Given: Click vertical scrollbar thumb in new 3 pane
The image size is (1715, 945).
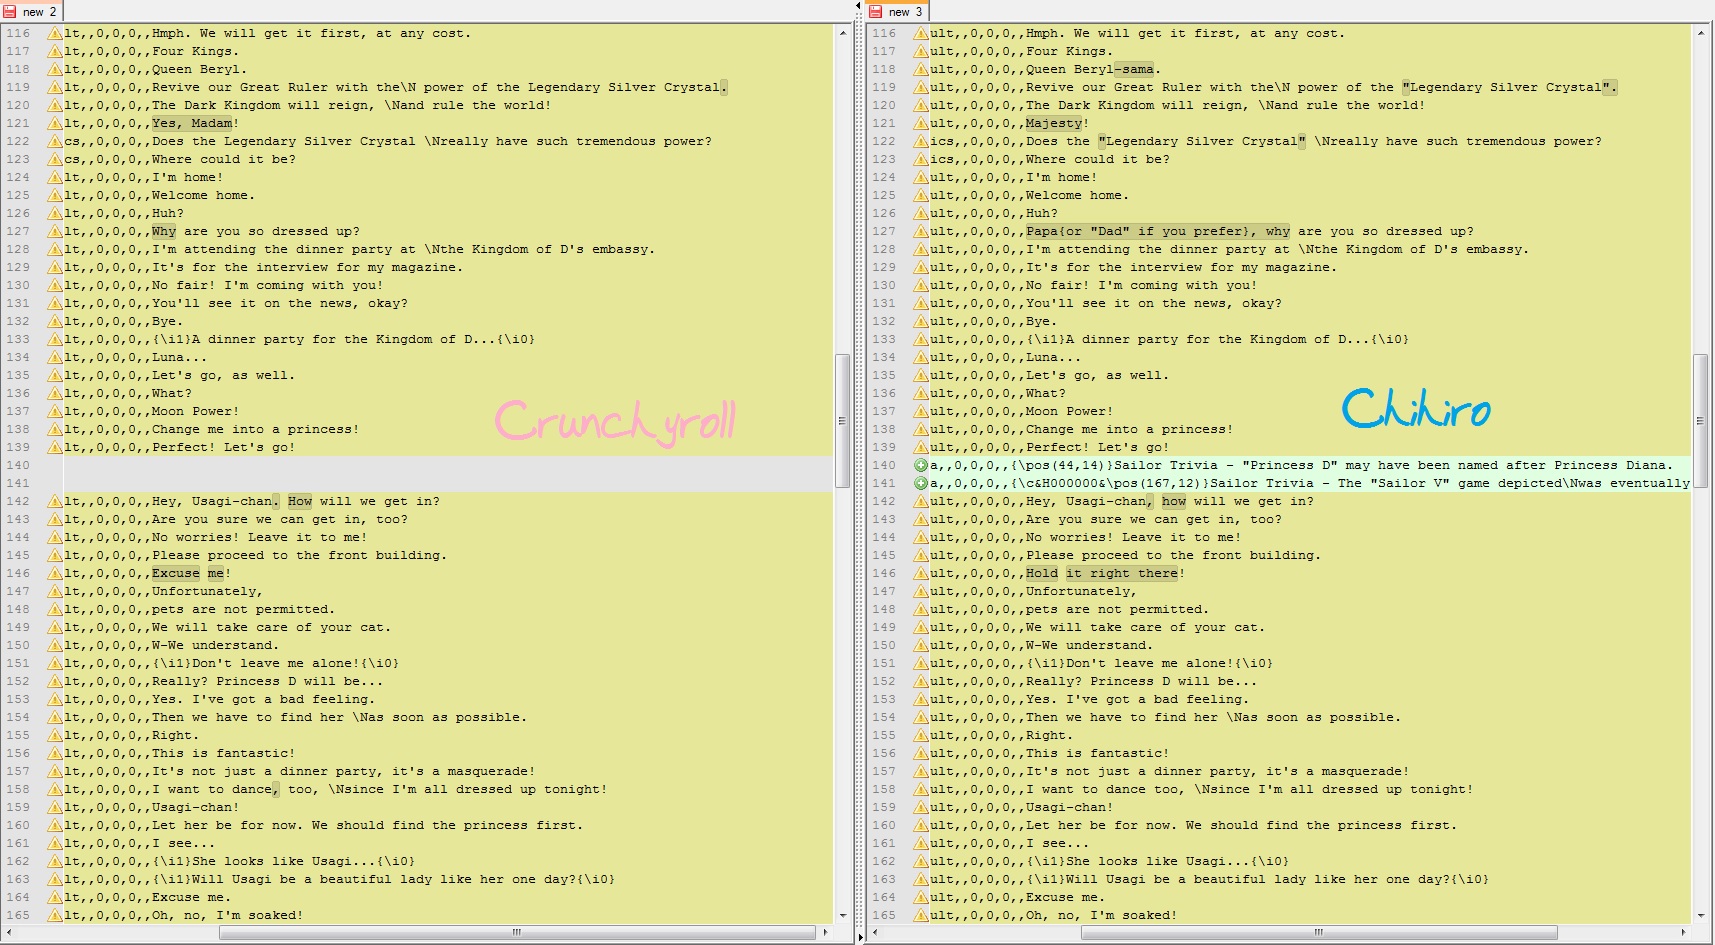Looking at the screenshot, I should pos(1700,421).
